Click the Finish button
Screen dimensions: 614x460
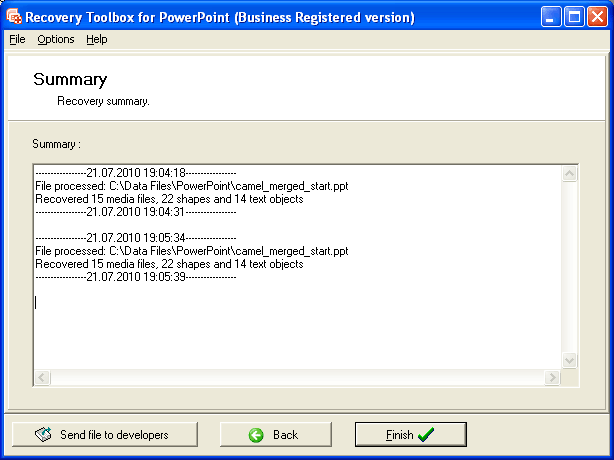411,435
